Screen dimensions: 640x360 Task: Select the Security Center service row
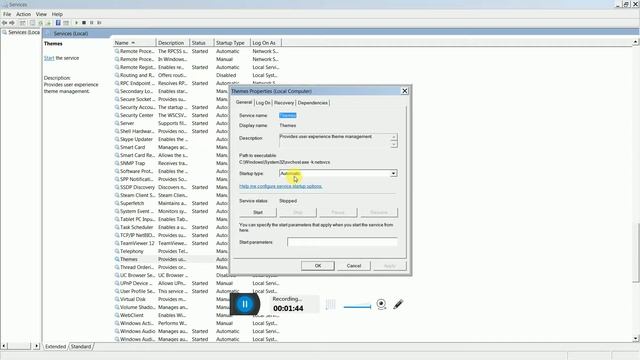[x=171, y=115]
